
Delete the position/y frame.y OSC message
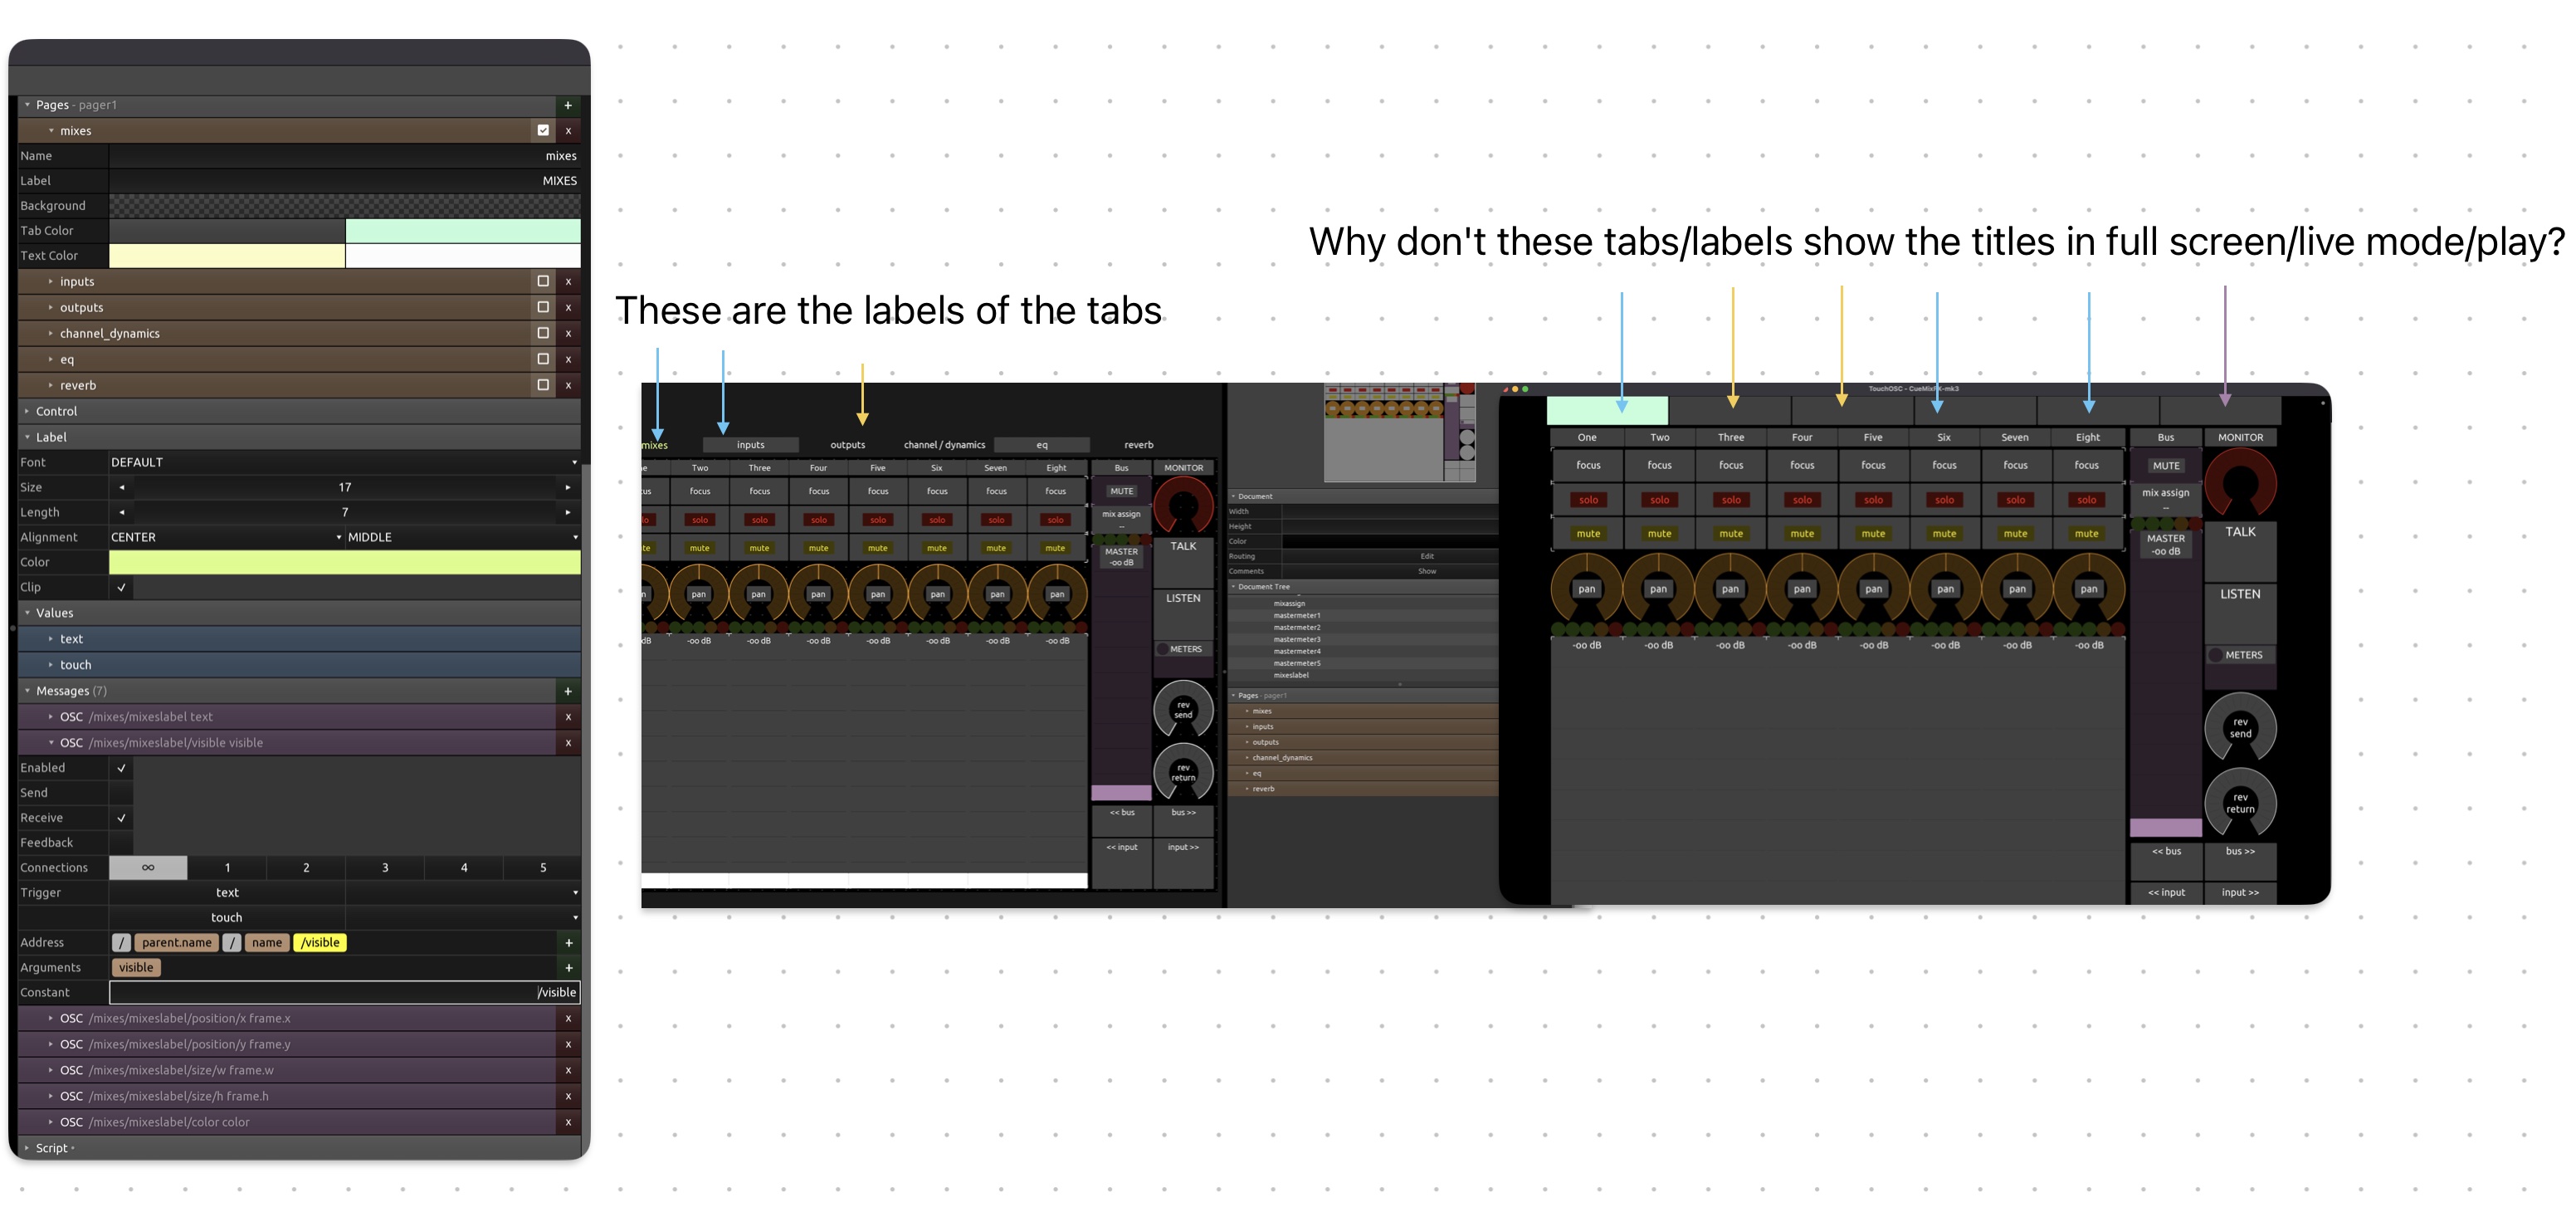tap(568, 1045)
